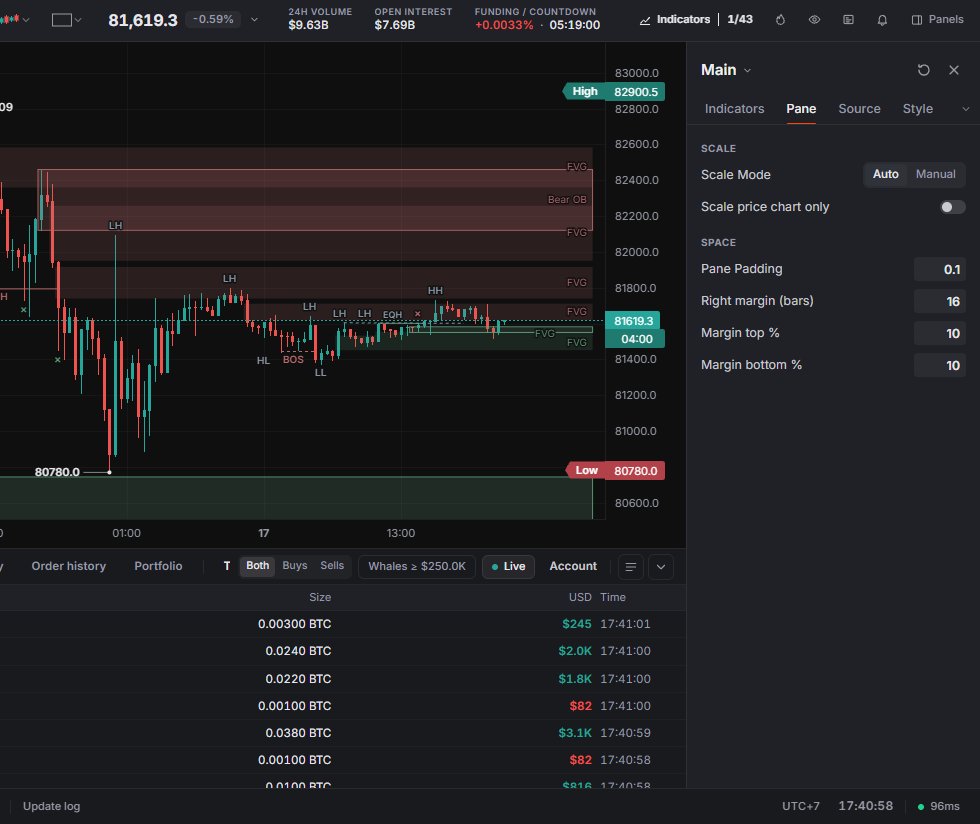The image size is (980, 824).
Task: Click the Account button
Action: pos(573,566)
